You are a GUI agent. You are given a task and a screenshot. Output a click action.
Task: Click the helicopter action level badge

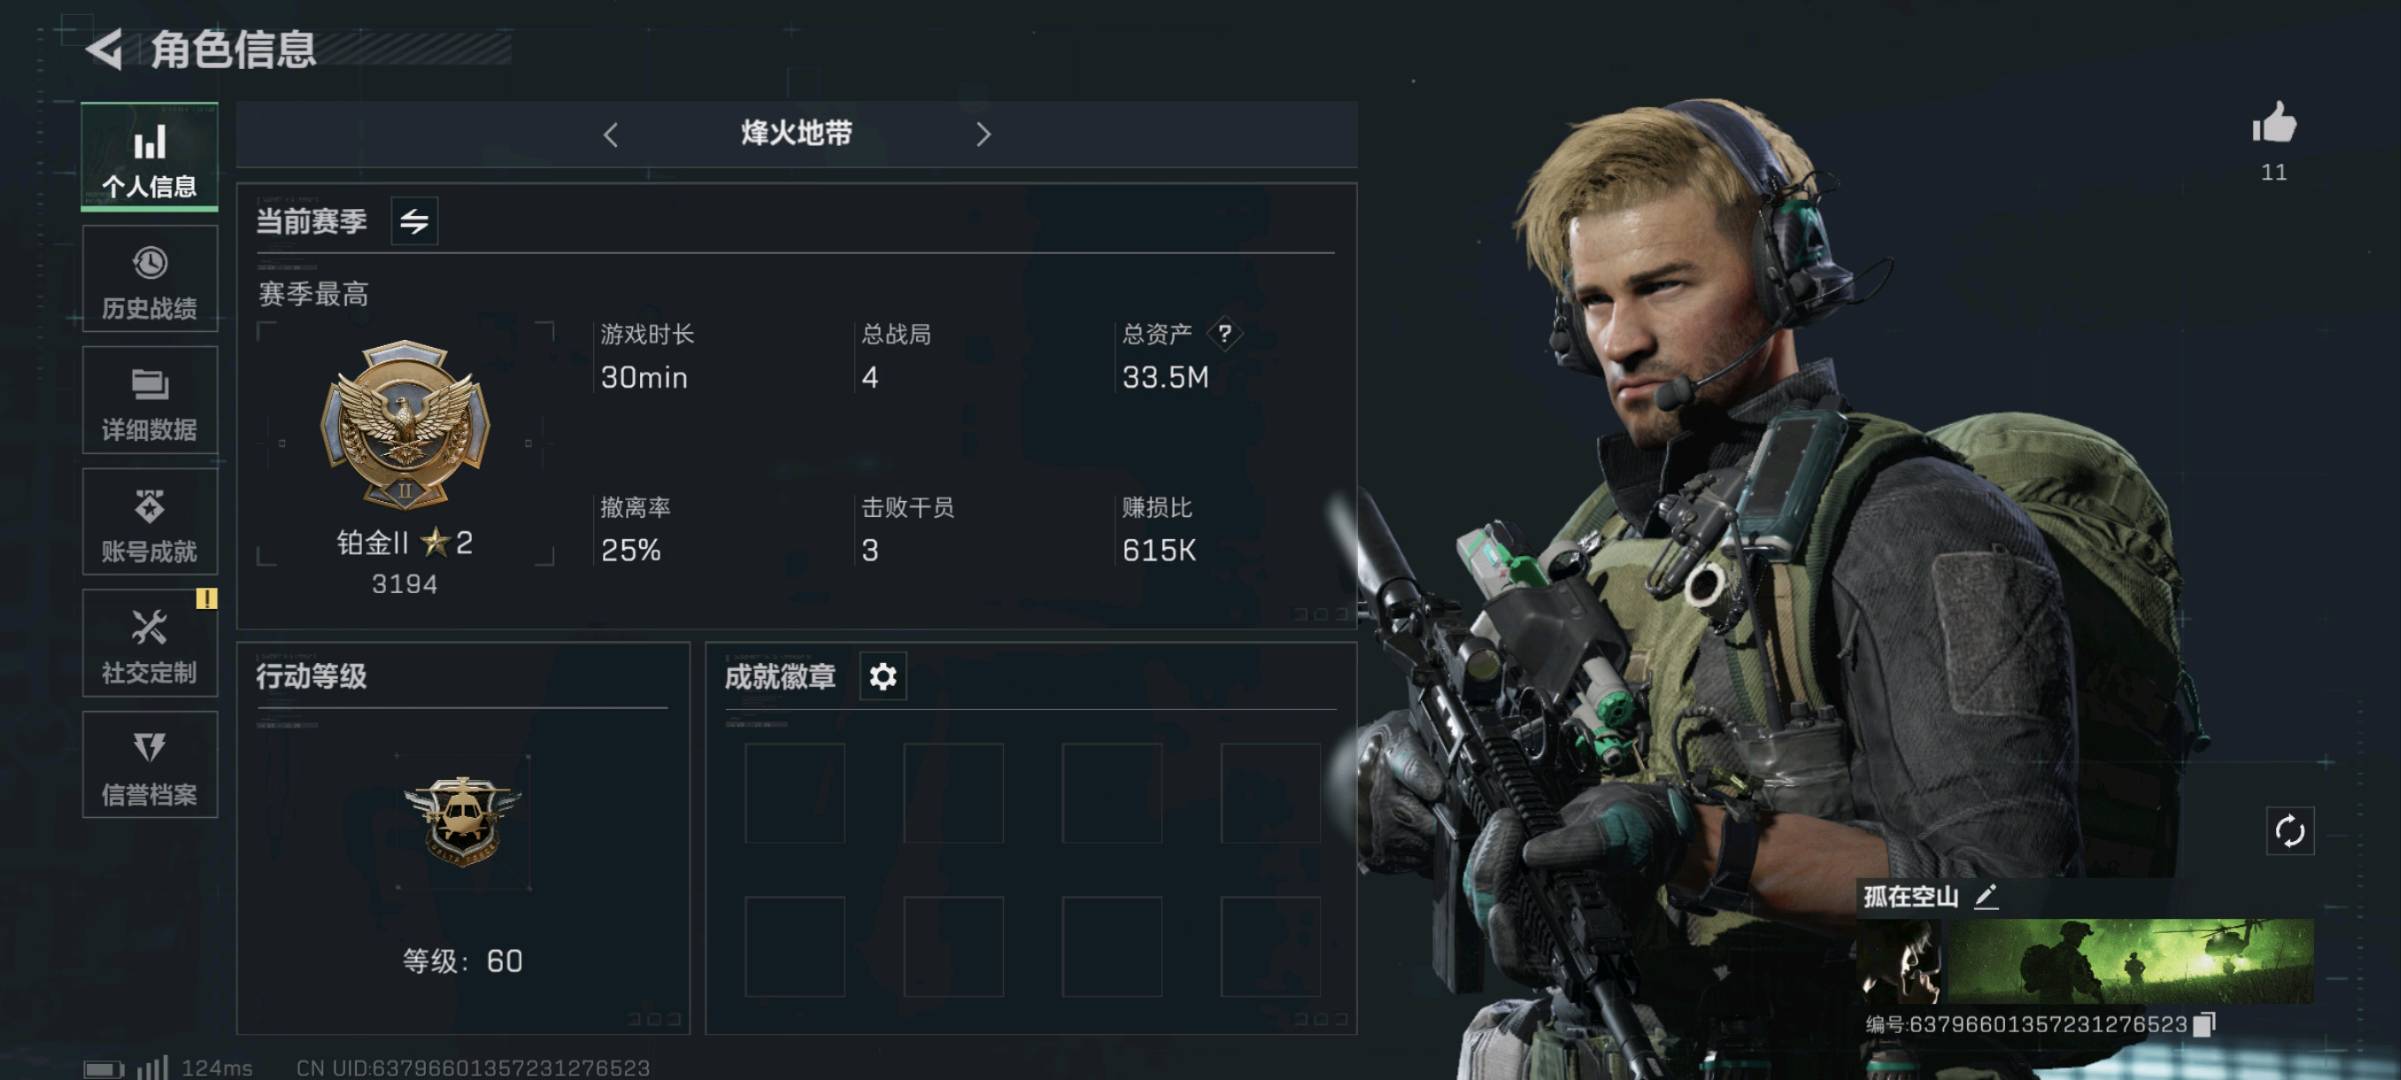click(462, 822)
